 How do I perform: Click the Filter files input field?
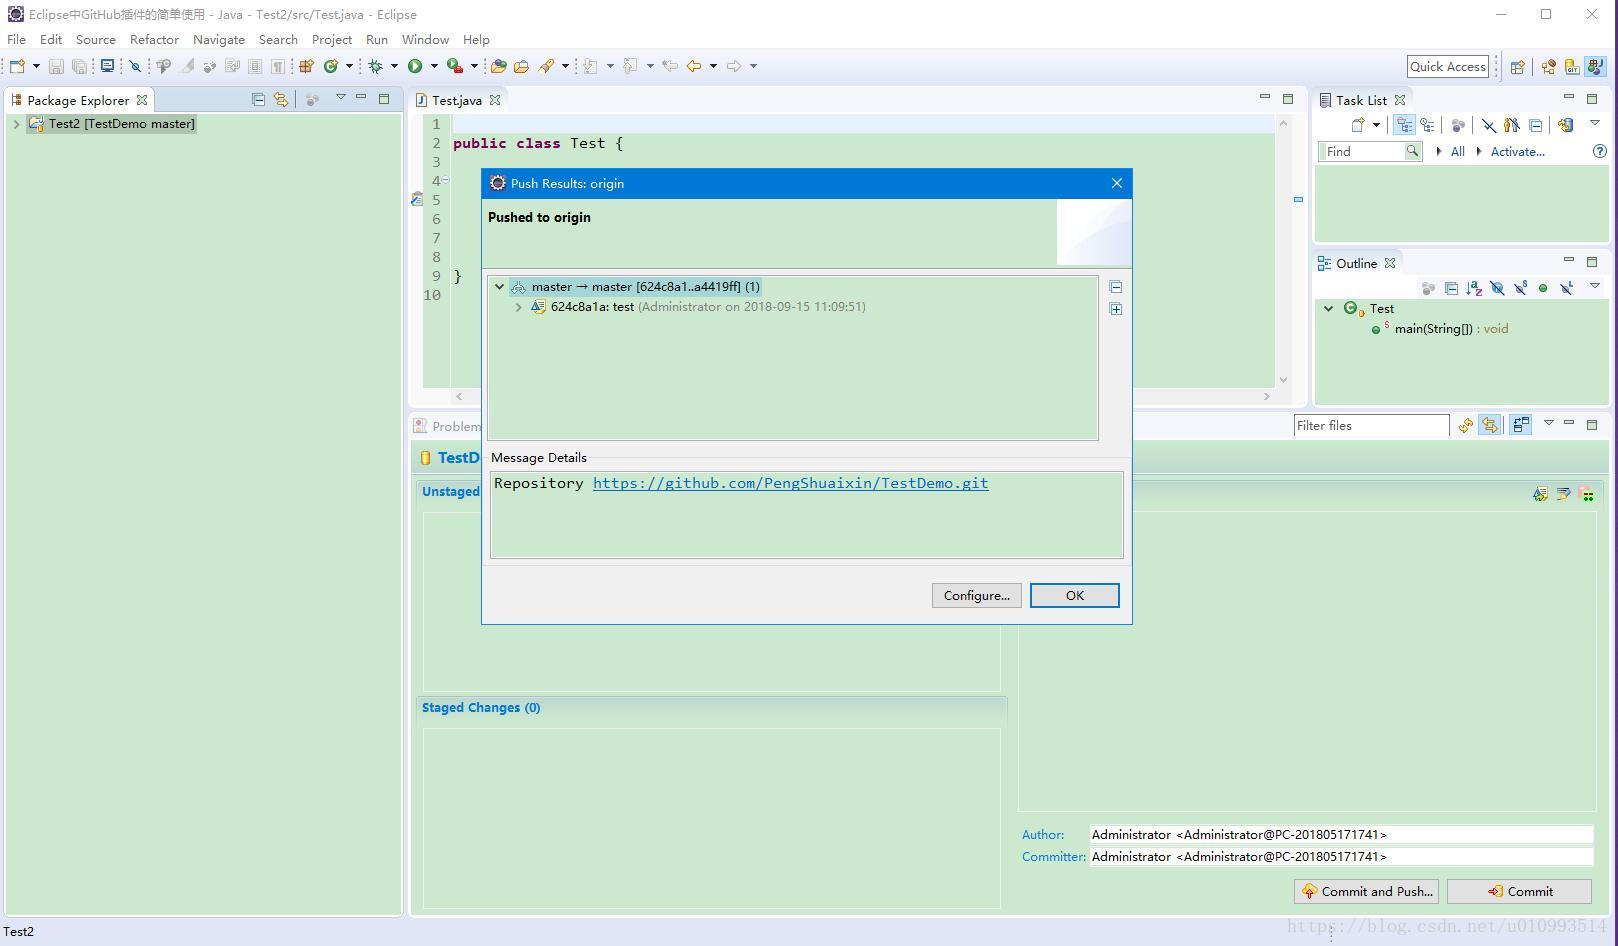click(x=1371, y=425)
